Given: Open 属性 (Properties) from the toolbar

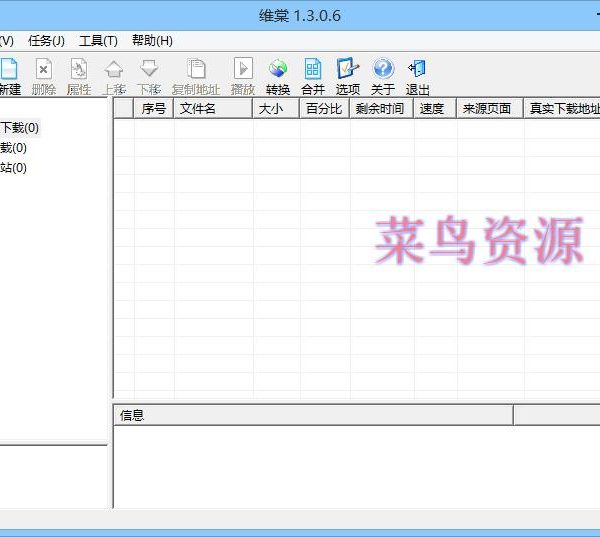Looking at the screenshot, I should tap(79, 70).
